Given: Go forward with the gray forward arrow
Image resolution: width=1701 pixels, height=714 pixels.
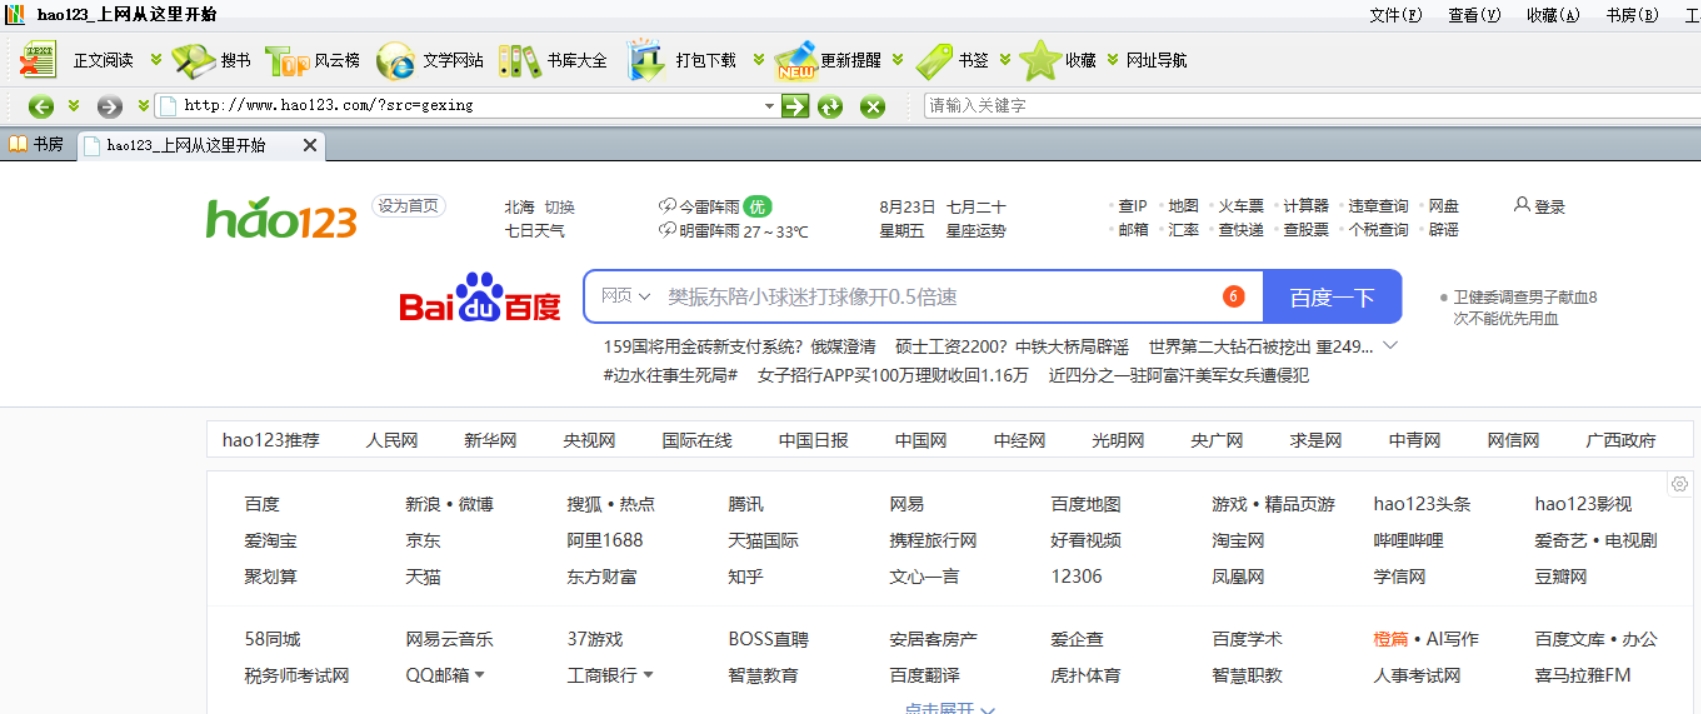Looking at the screenshot, I should (x=110, y=106).
